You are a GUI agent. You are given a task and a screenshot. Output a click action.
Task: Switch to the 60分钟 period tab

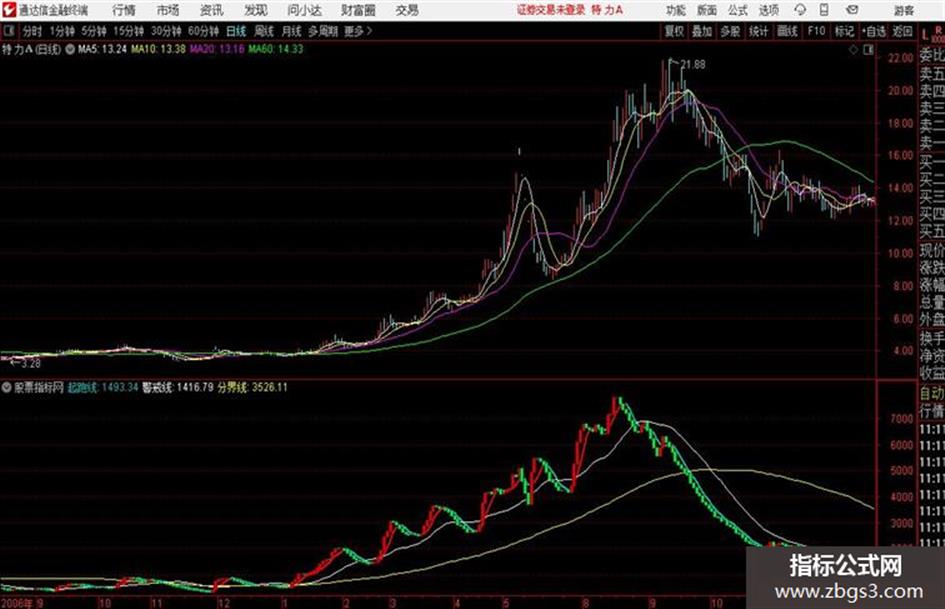pos(203,31)
